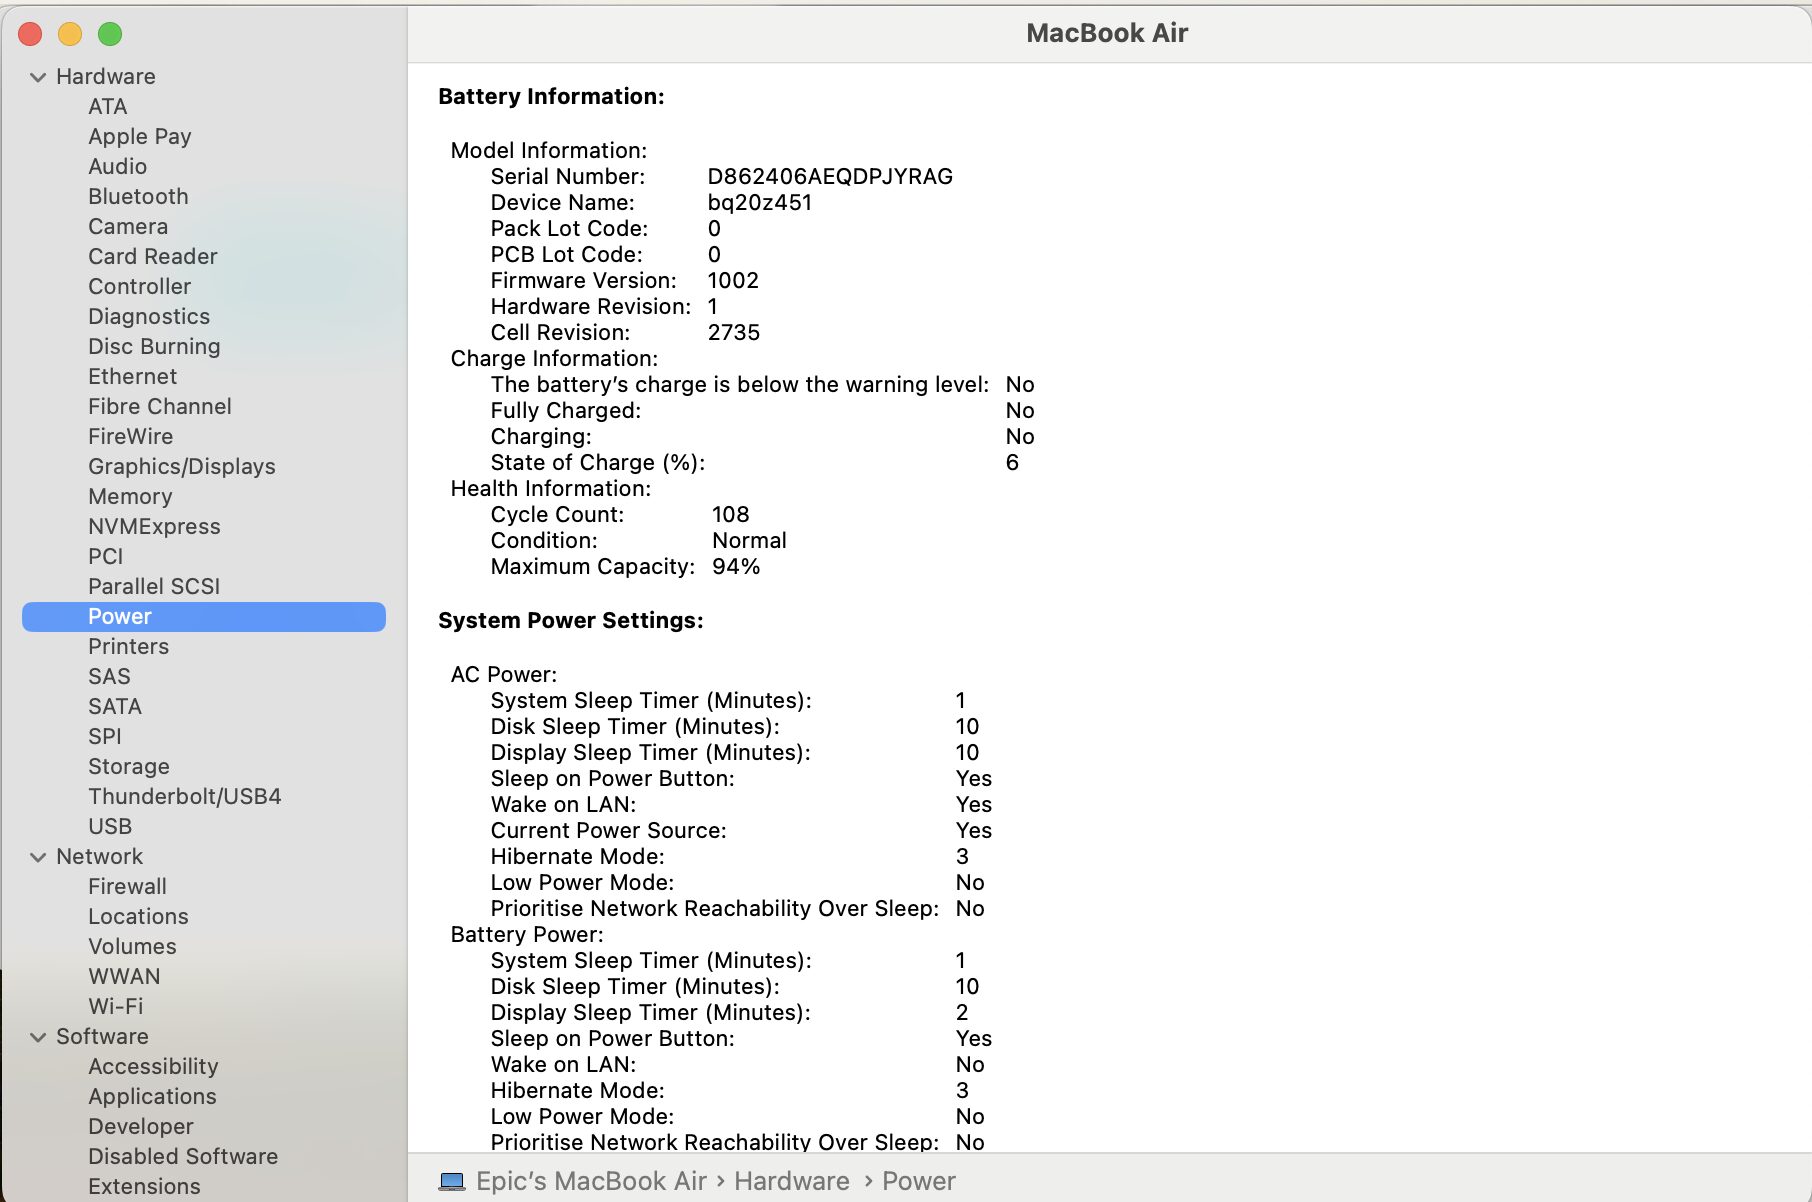Select SPI in the sidebar

click(105, 737)
